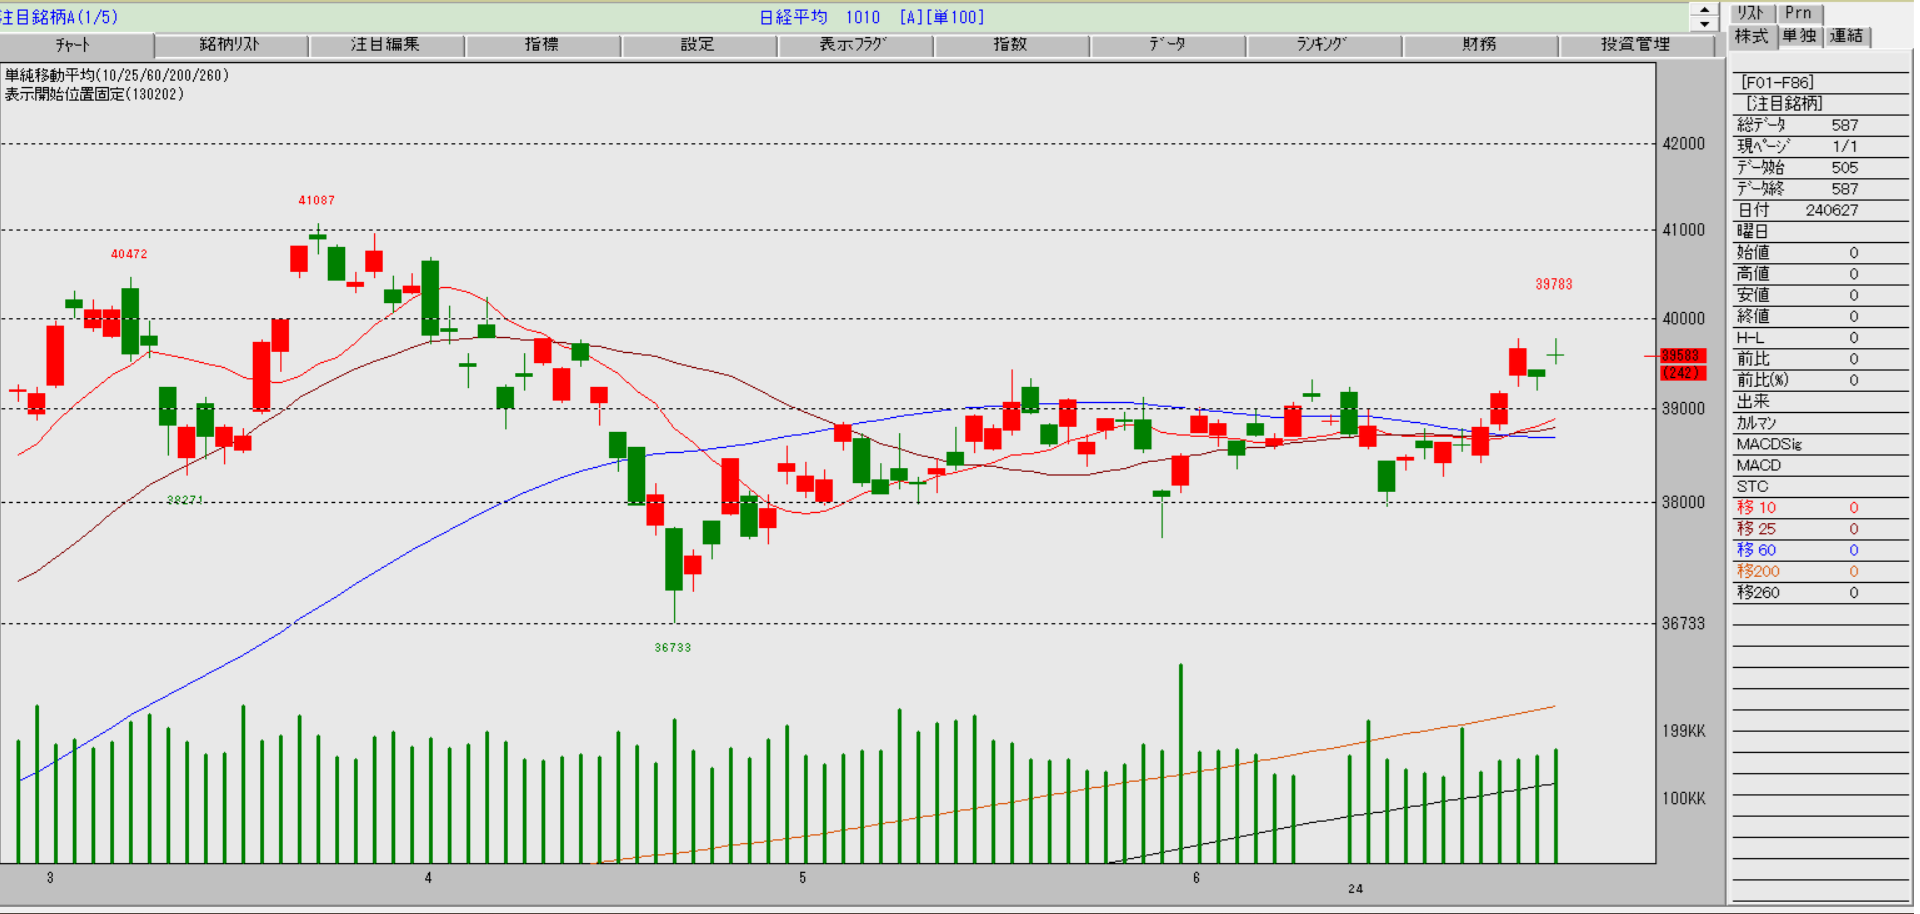Open the ランキング tab
Viewport: 1920px width, 914px height.
(1323, 45)
